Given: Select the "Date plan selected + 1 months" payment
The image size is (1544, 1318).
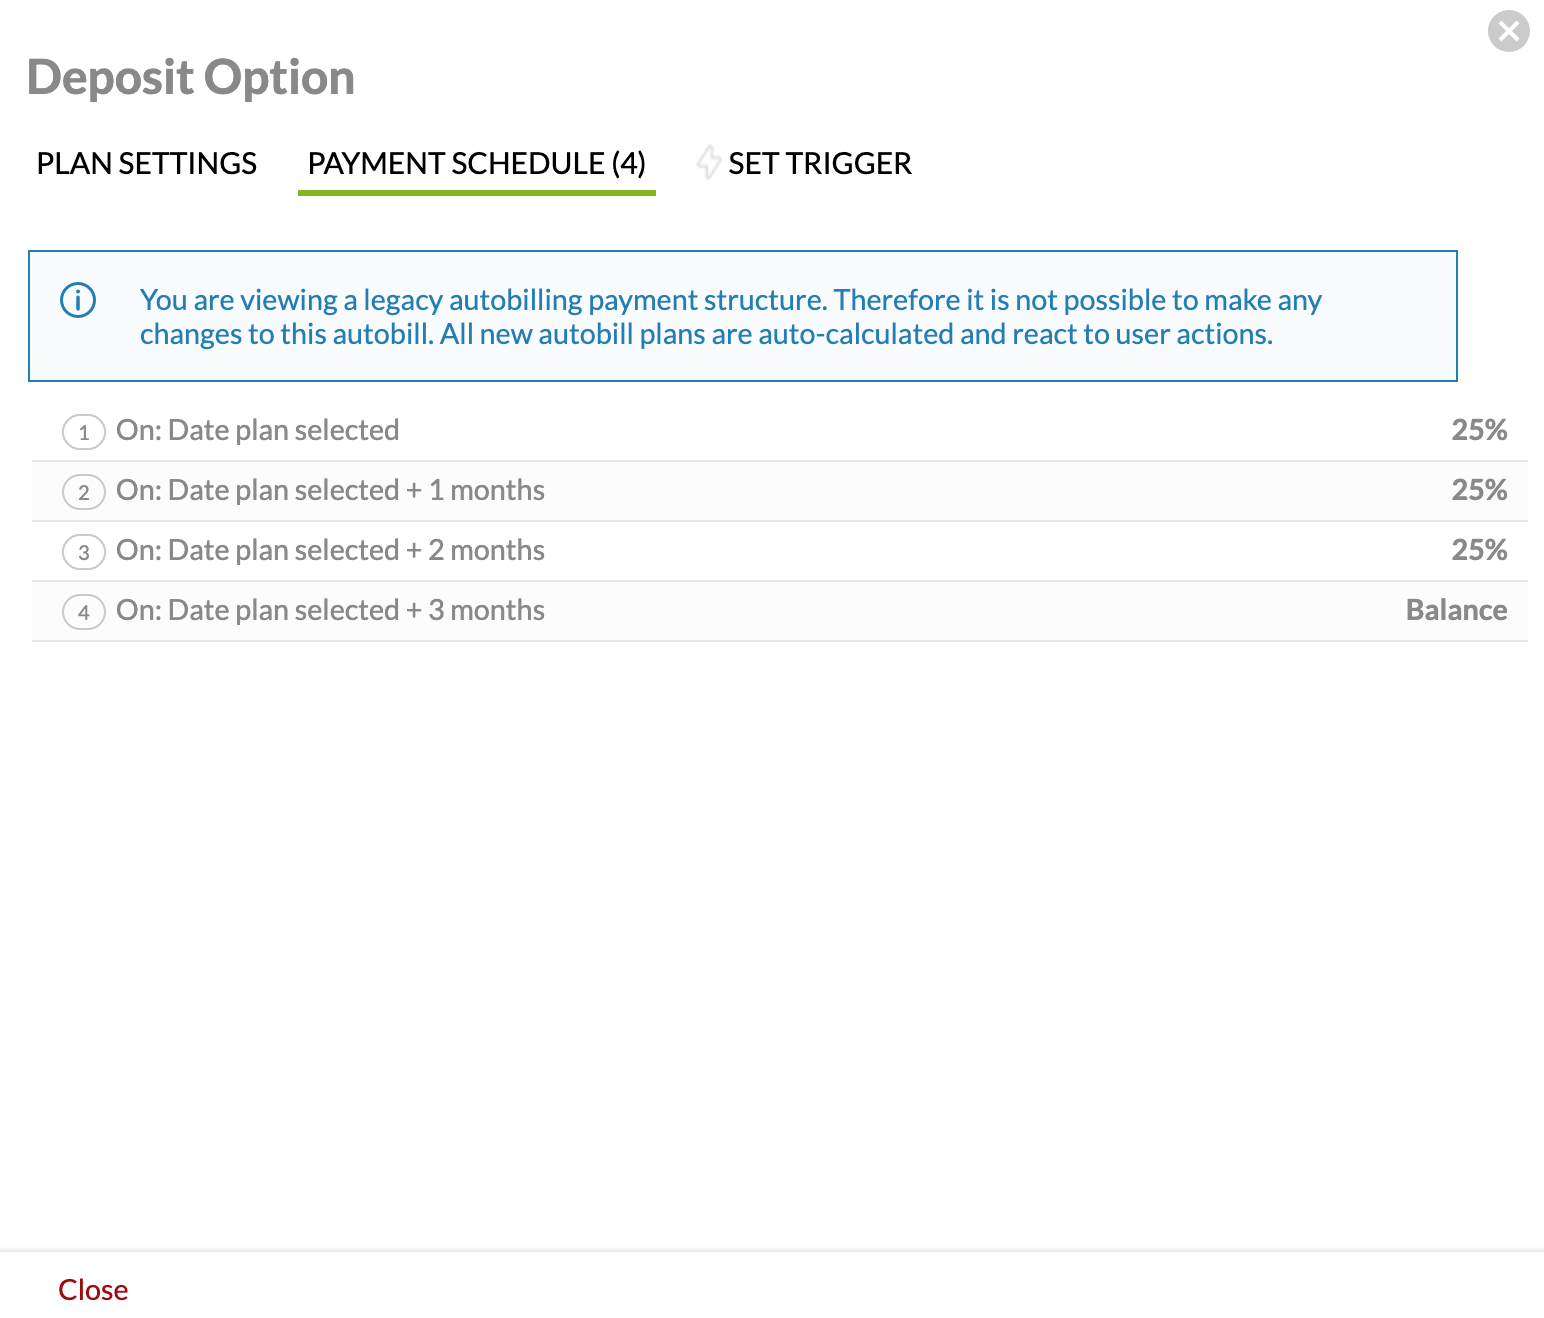Looking at the screenshot, I should [331, 490].
